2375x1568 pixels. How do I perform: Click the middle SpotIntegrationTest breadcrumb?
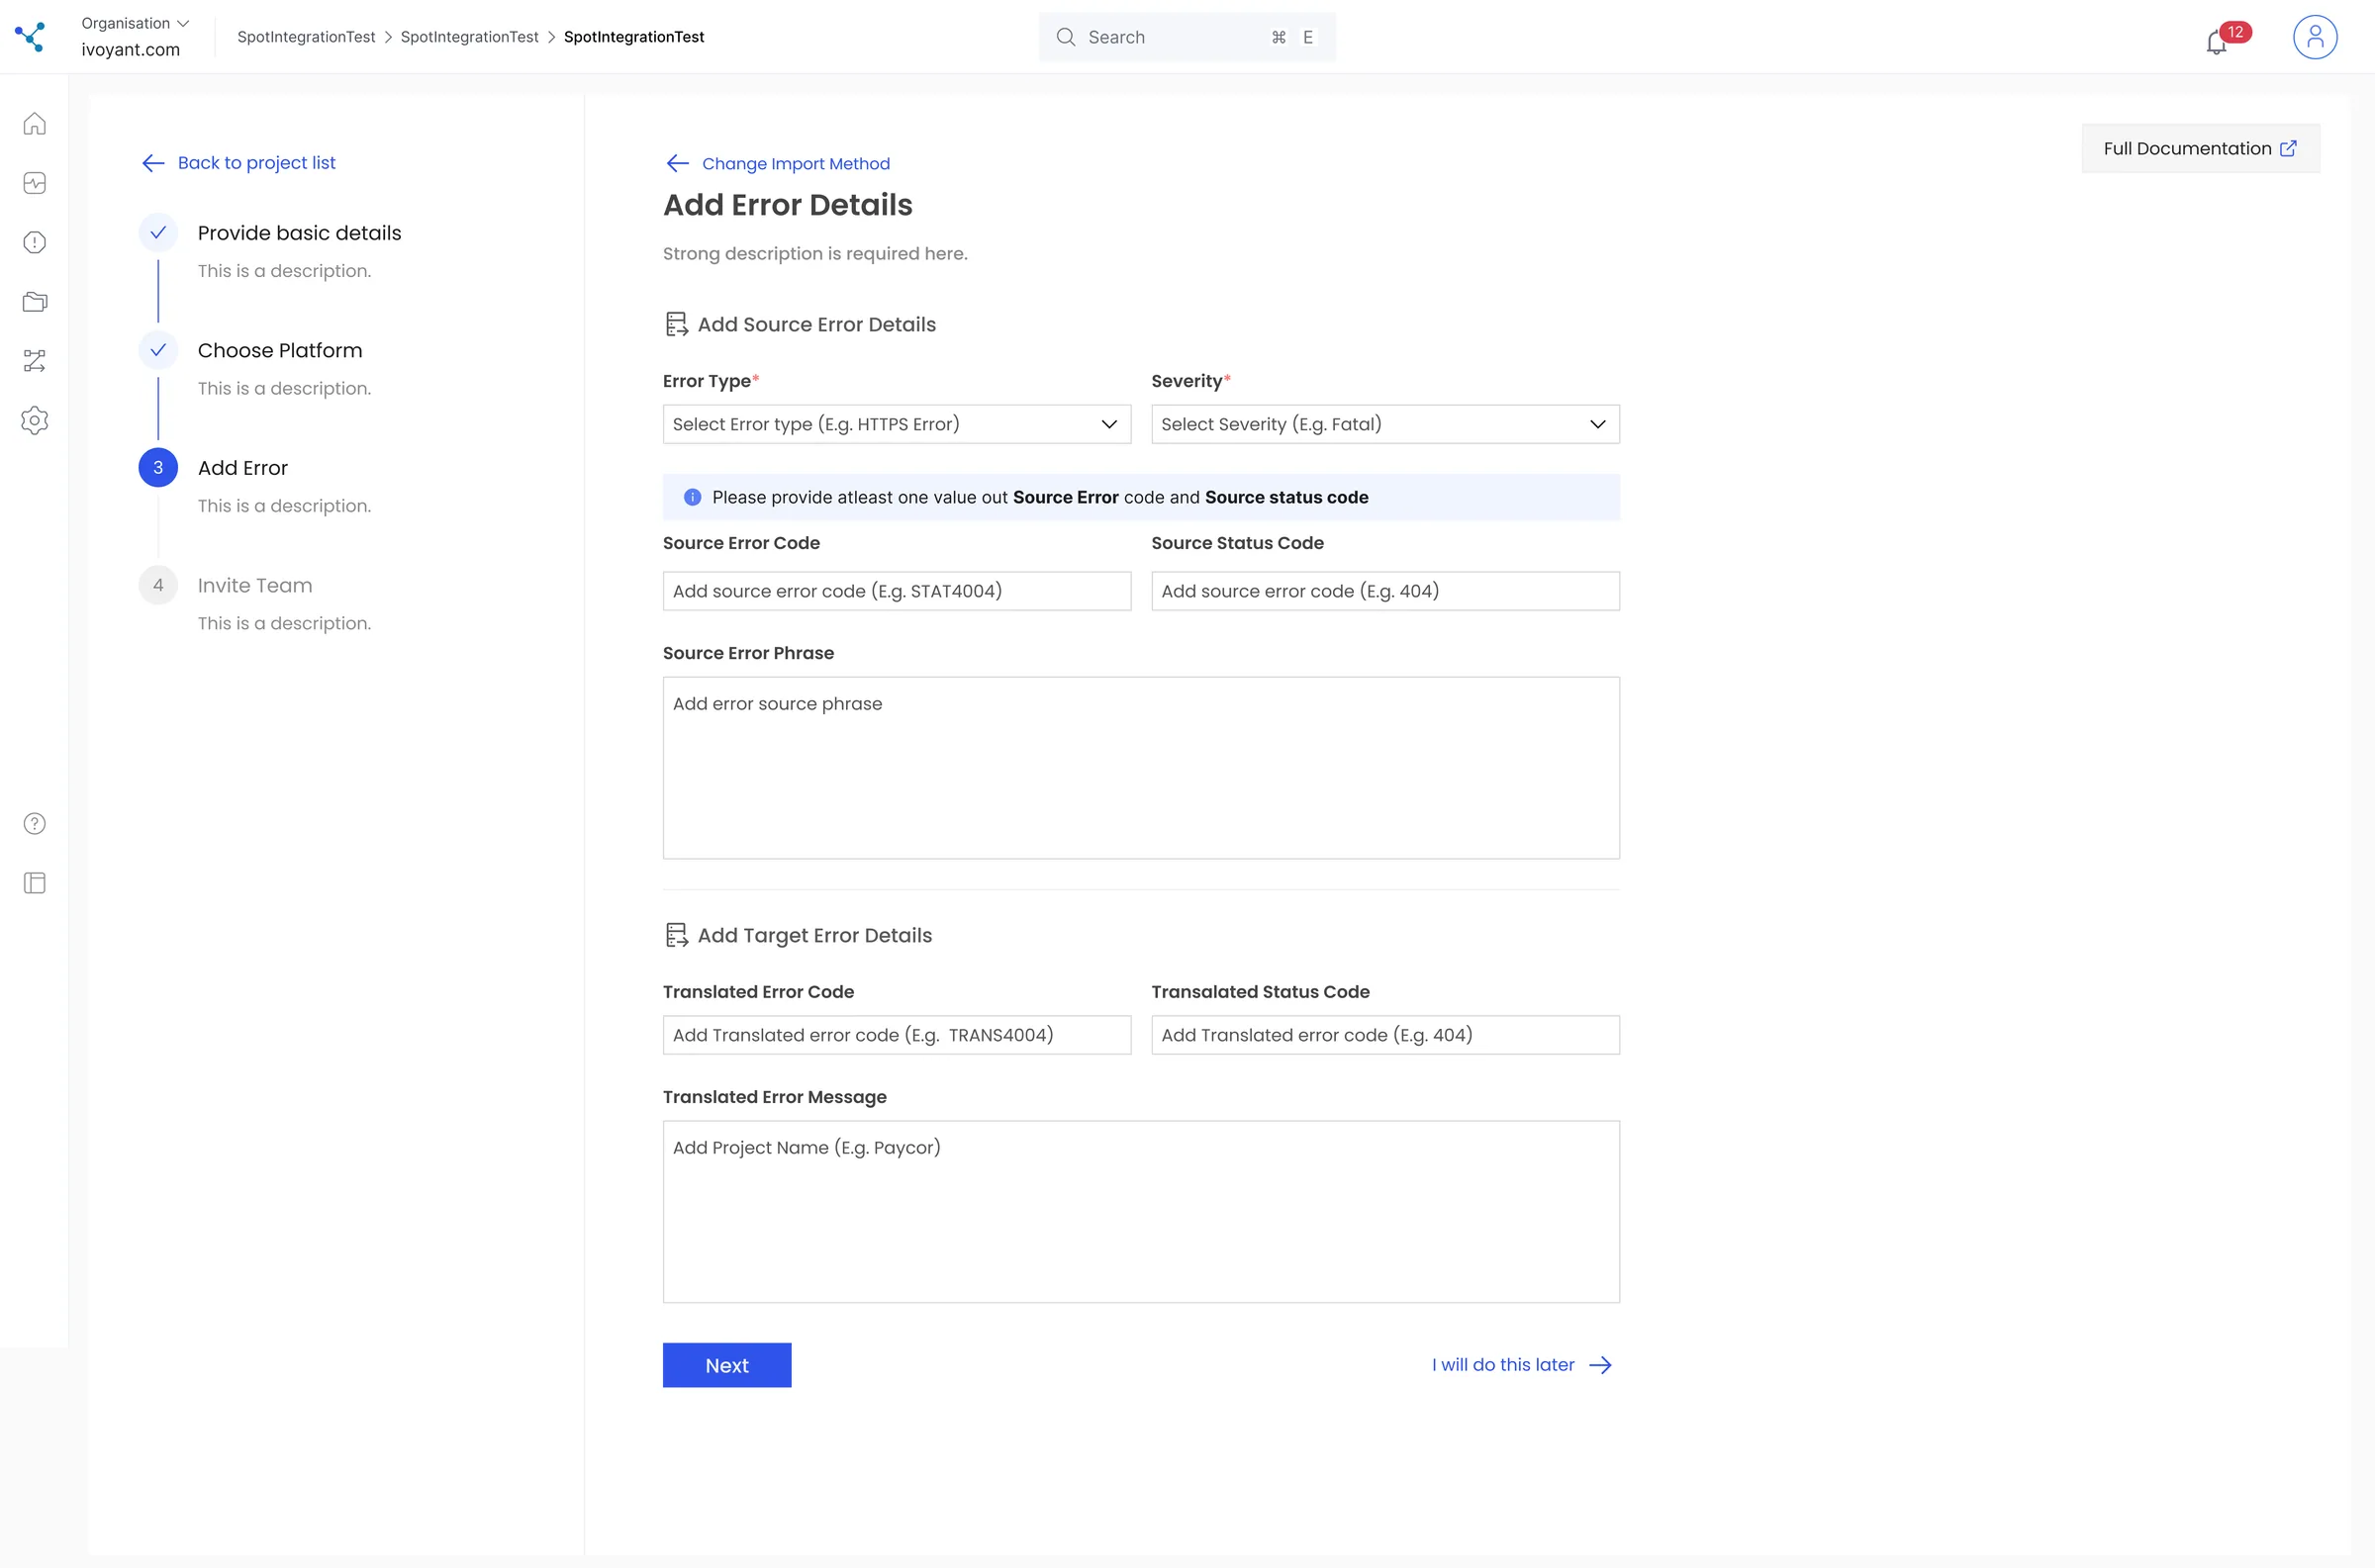pos(469,37)
